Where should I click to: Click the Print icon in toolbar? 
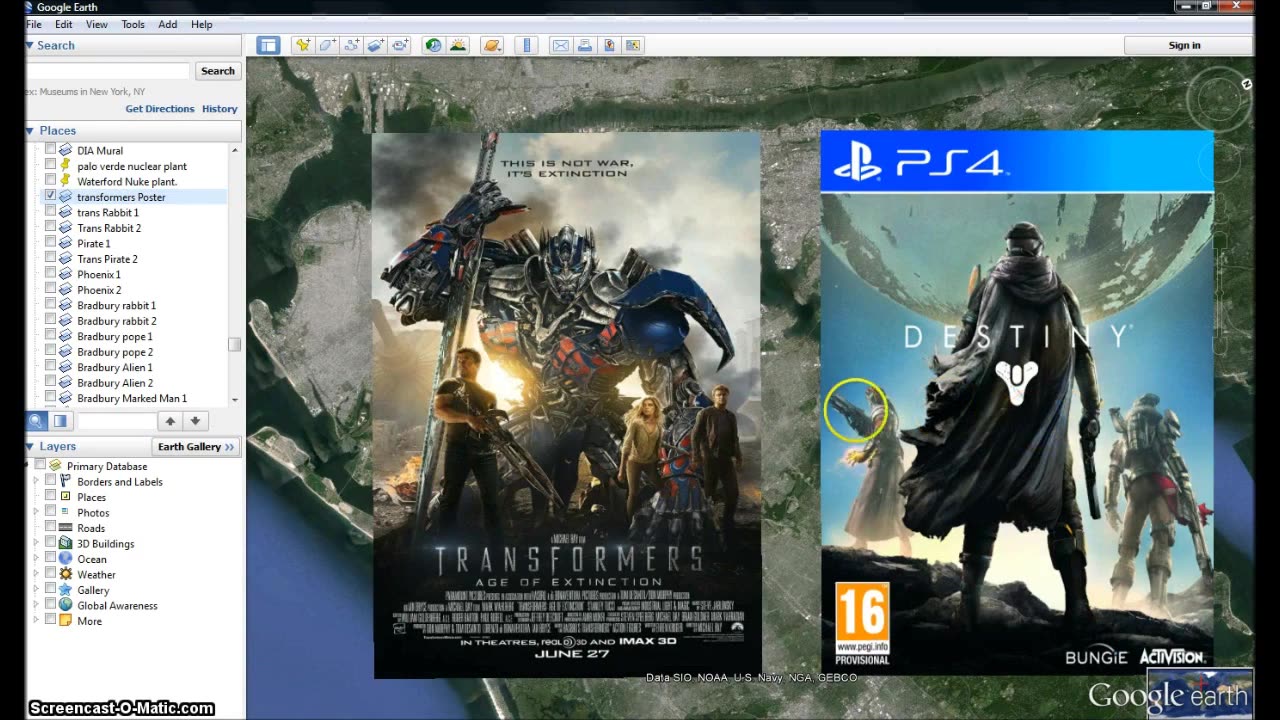click(584, 45)
